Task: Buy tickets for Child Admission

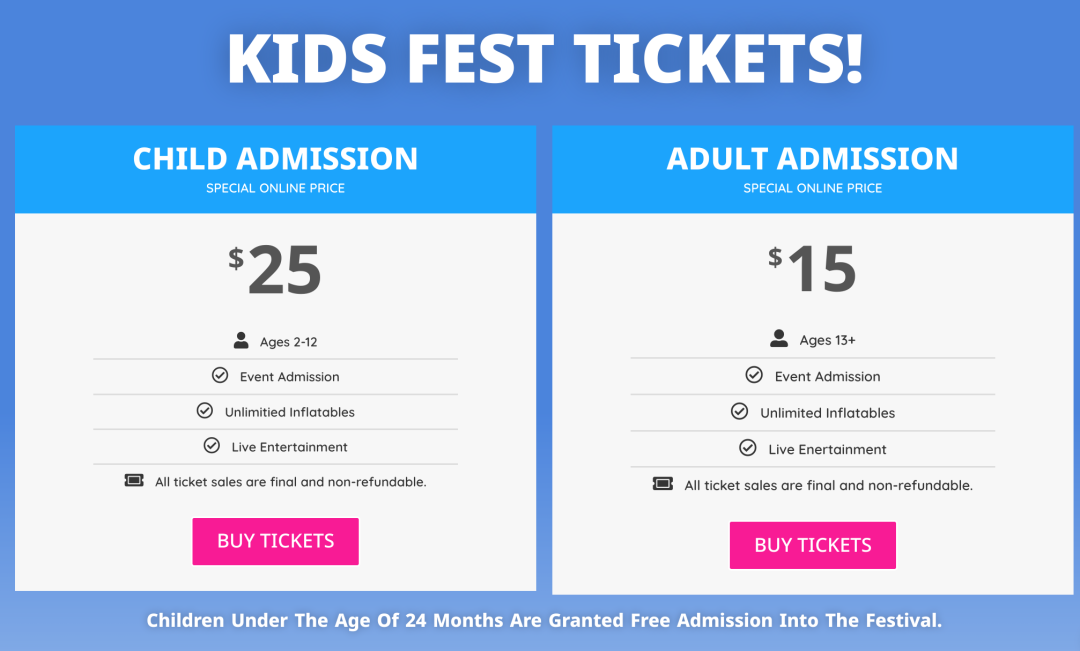Action: [x=276, y=541]
